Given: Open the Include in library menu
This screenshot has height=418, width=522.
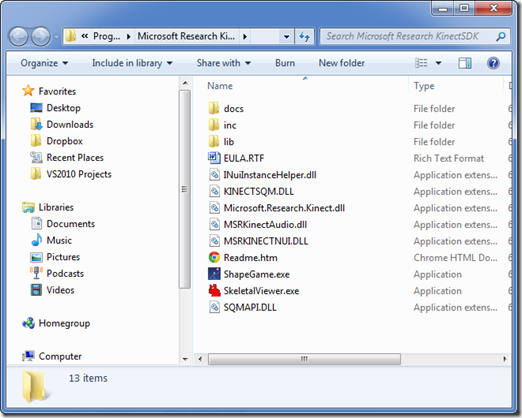Looking at the screenshot, I should pyautogui.click(x=132, y=63).
